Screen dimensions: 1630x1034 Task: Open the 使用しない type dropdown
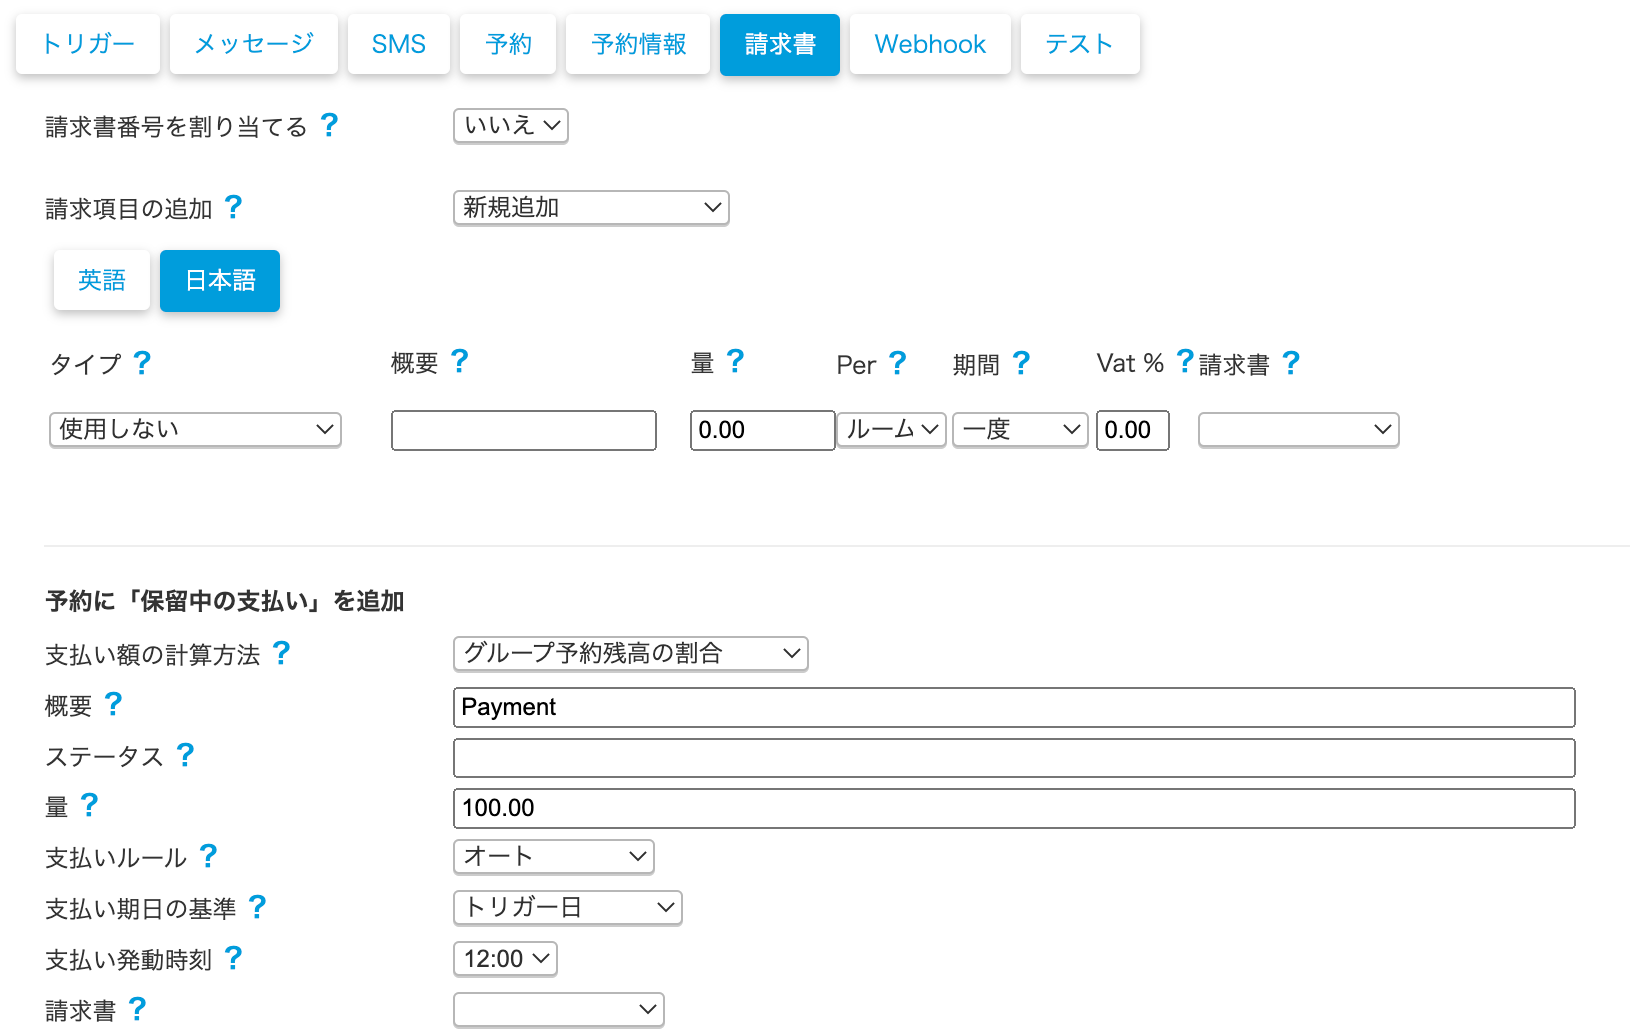(195, 430)
